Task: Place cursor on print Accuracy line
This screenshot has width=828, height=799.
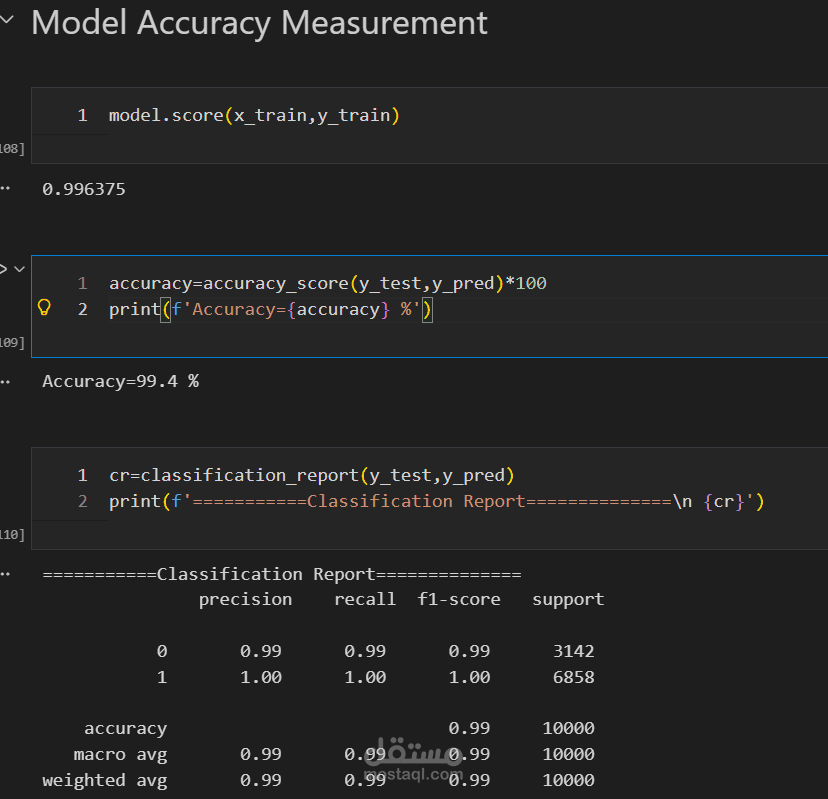Action: [x=270, y=309]
